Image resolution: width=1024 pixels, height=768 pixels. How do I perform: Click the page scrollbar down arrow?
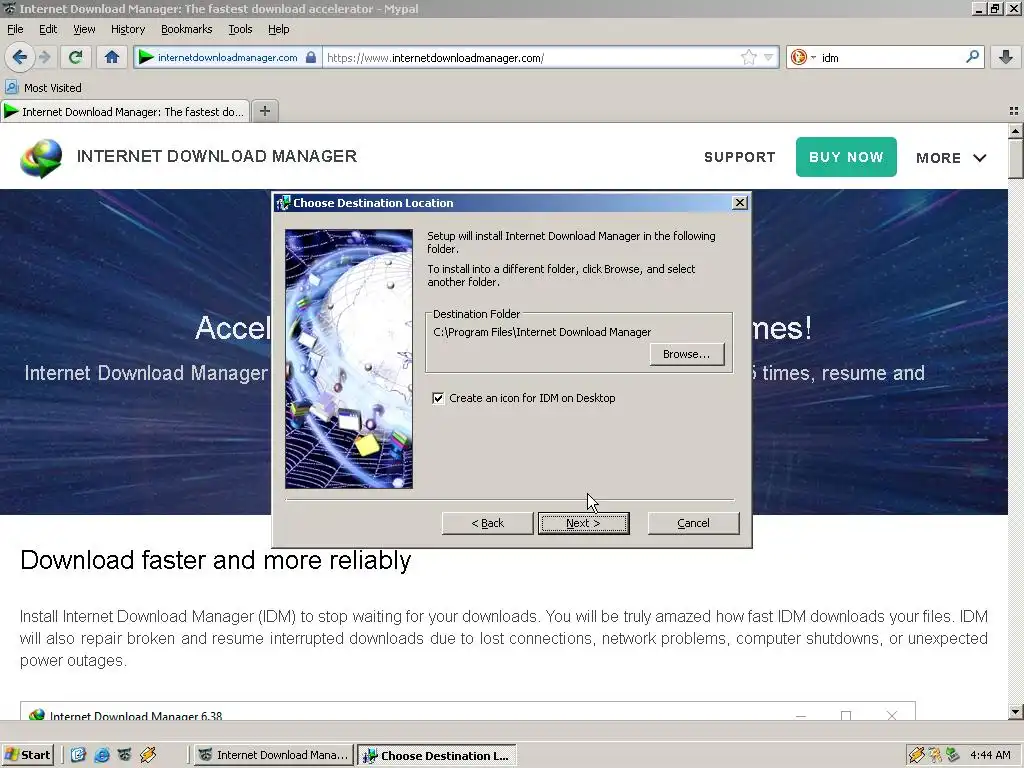(1016, 711)
